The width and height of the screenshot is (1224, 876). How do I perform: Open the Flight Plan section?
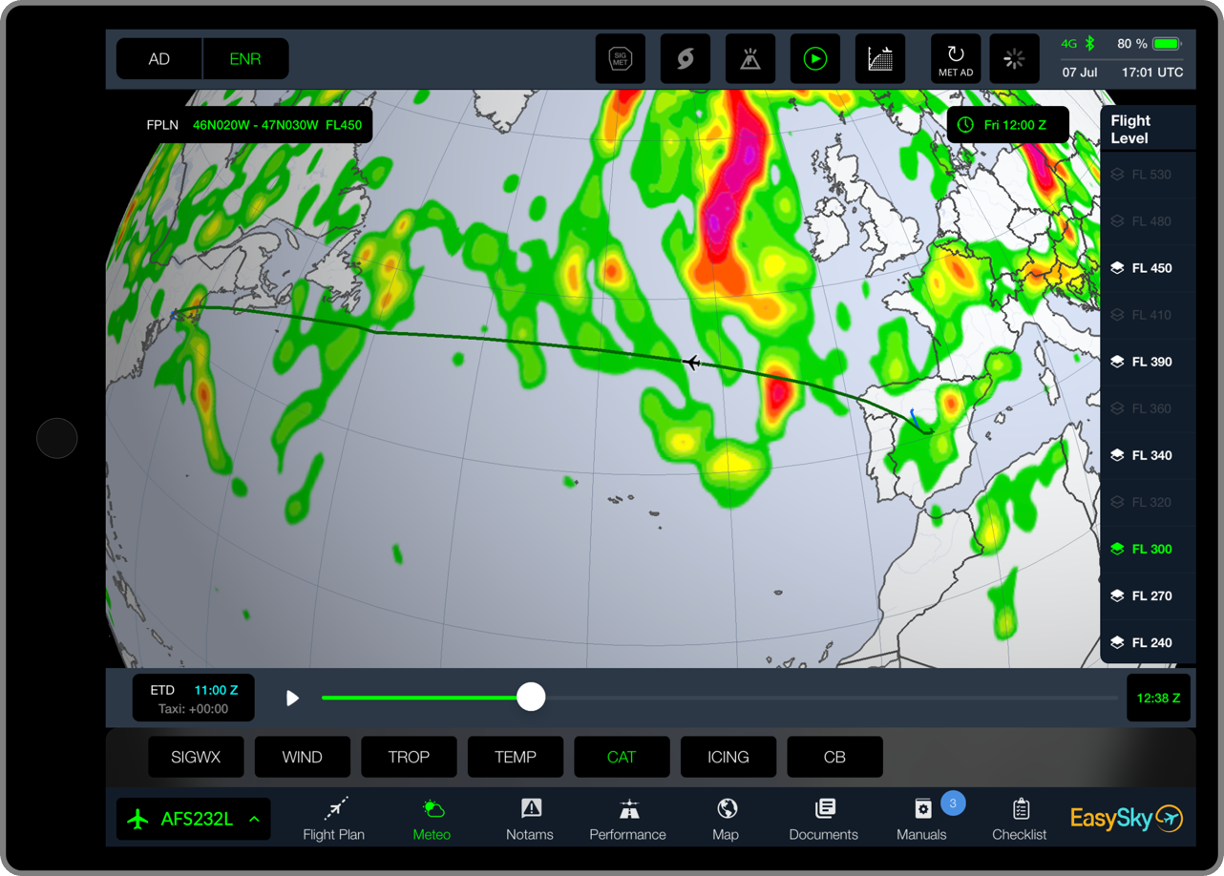[x=334, y=818]
